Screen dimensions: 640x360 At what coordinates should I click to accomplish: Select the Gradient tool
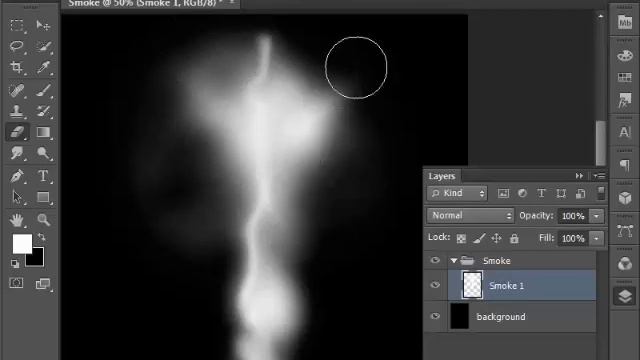pos(43,132)
